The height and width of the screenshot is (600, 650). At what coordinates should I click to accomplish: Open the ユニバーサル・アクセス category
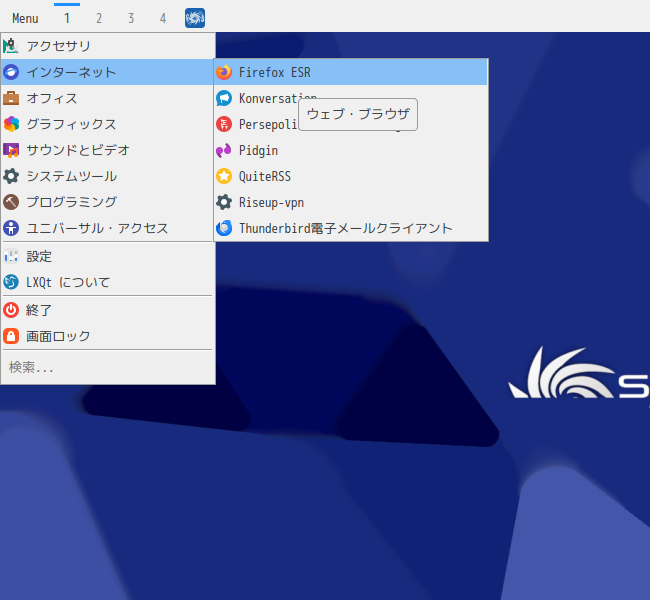[107, 228]
